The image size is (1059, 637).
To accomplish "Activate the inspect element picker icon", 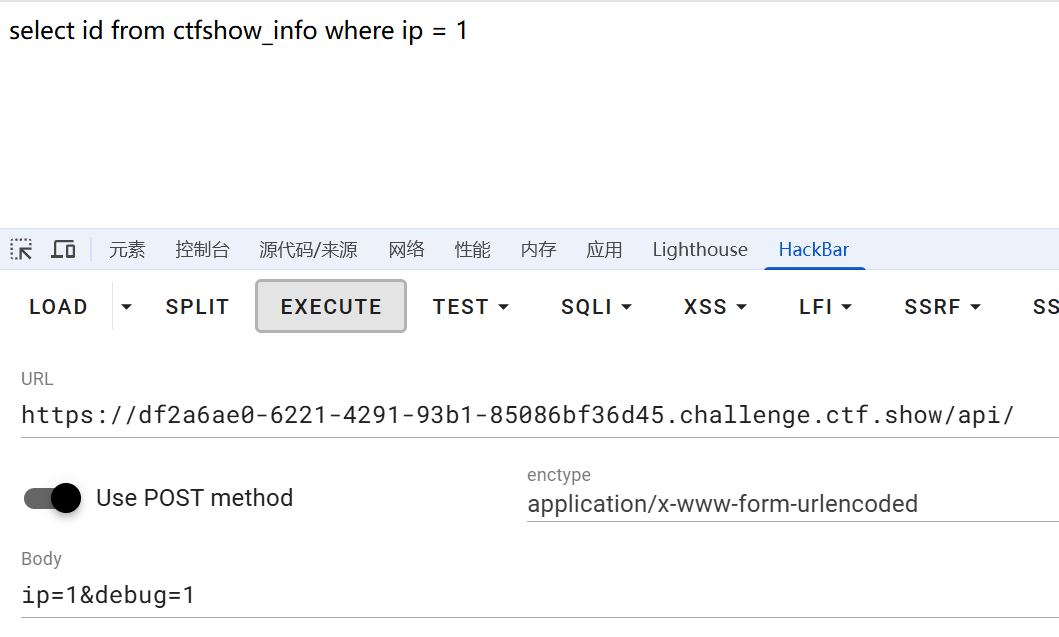I will (x=21, y=249).
